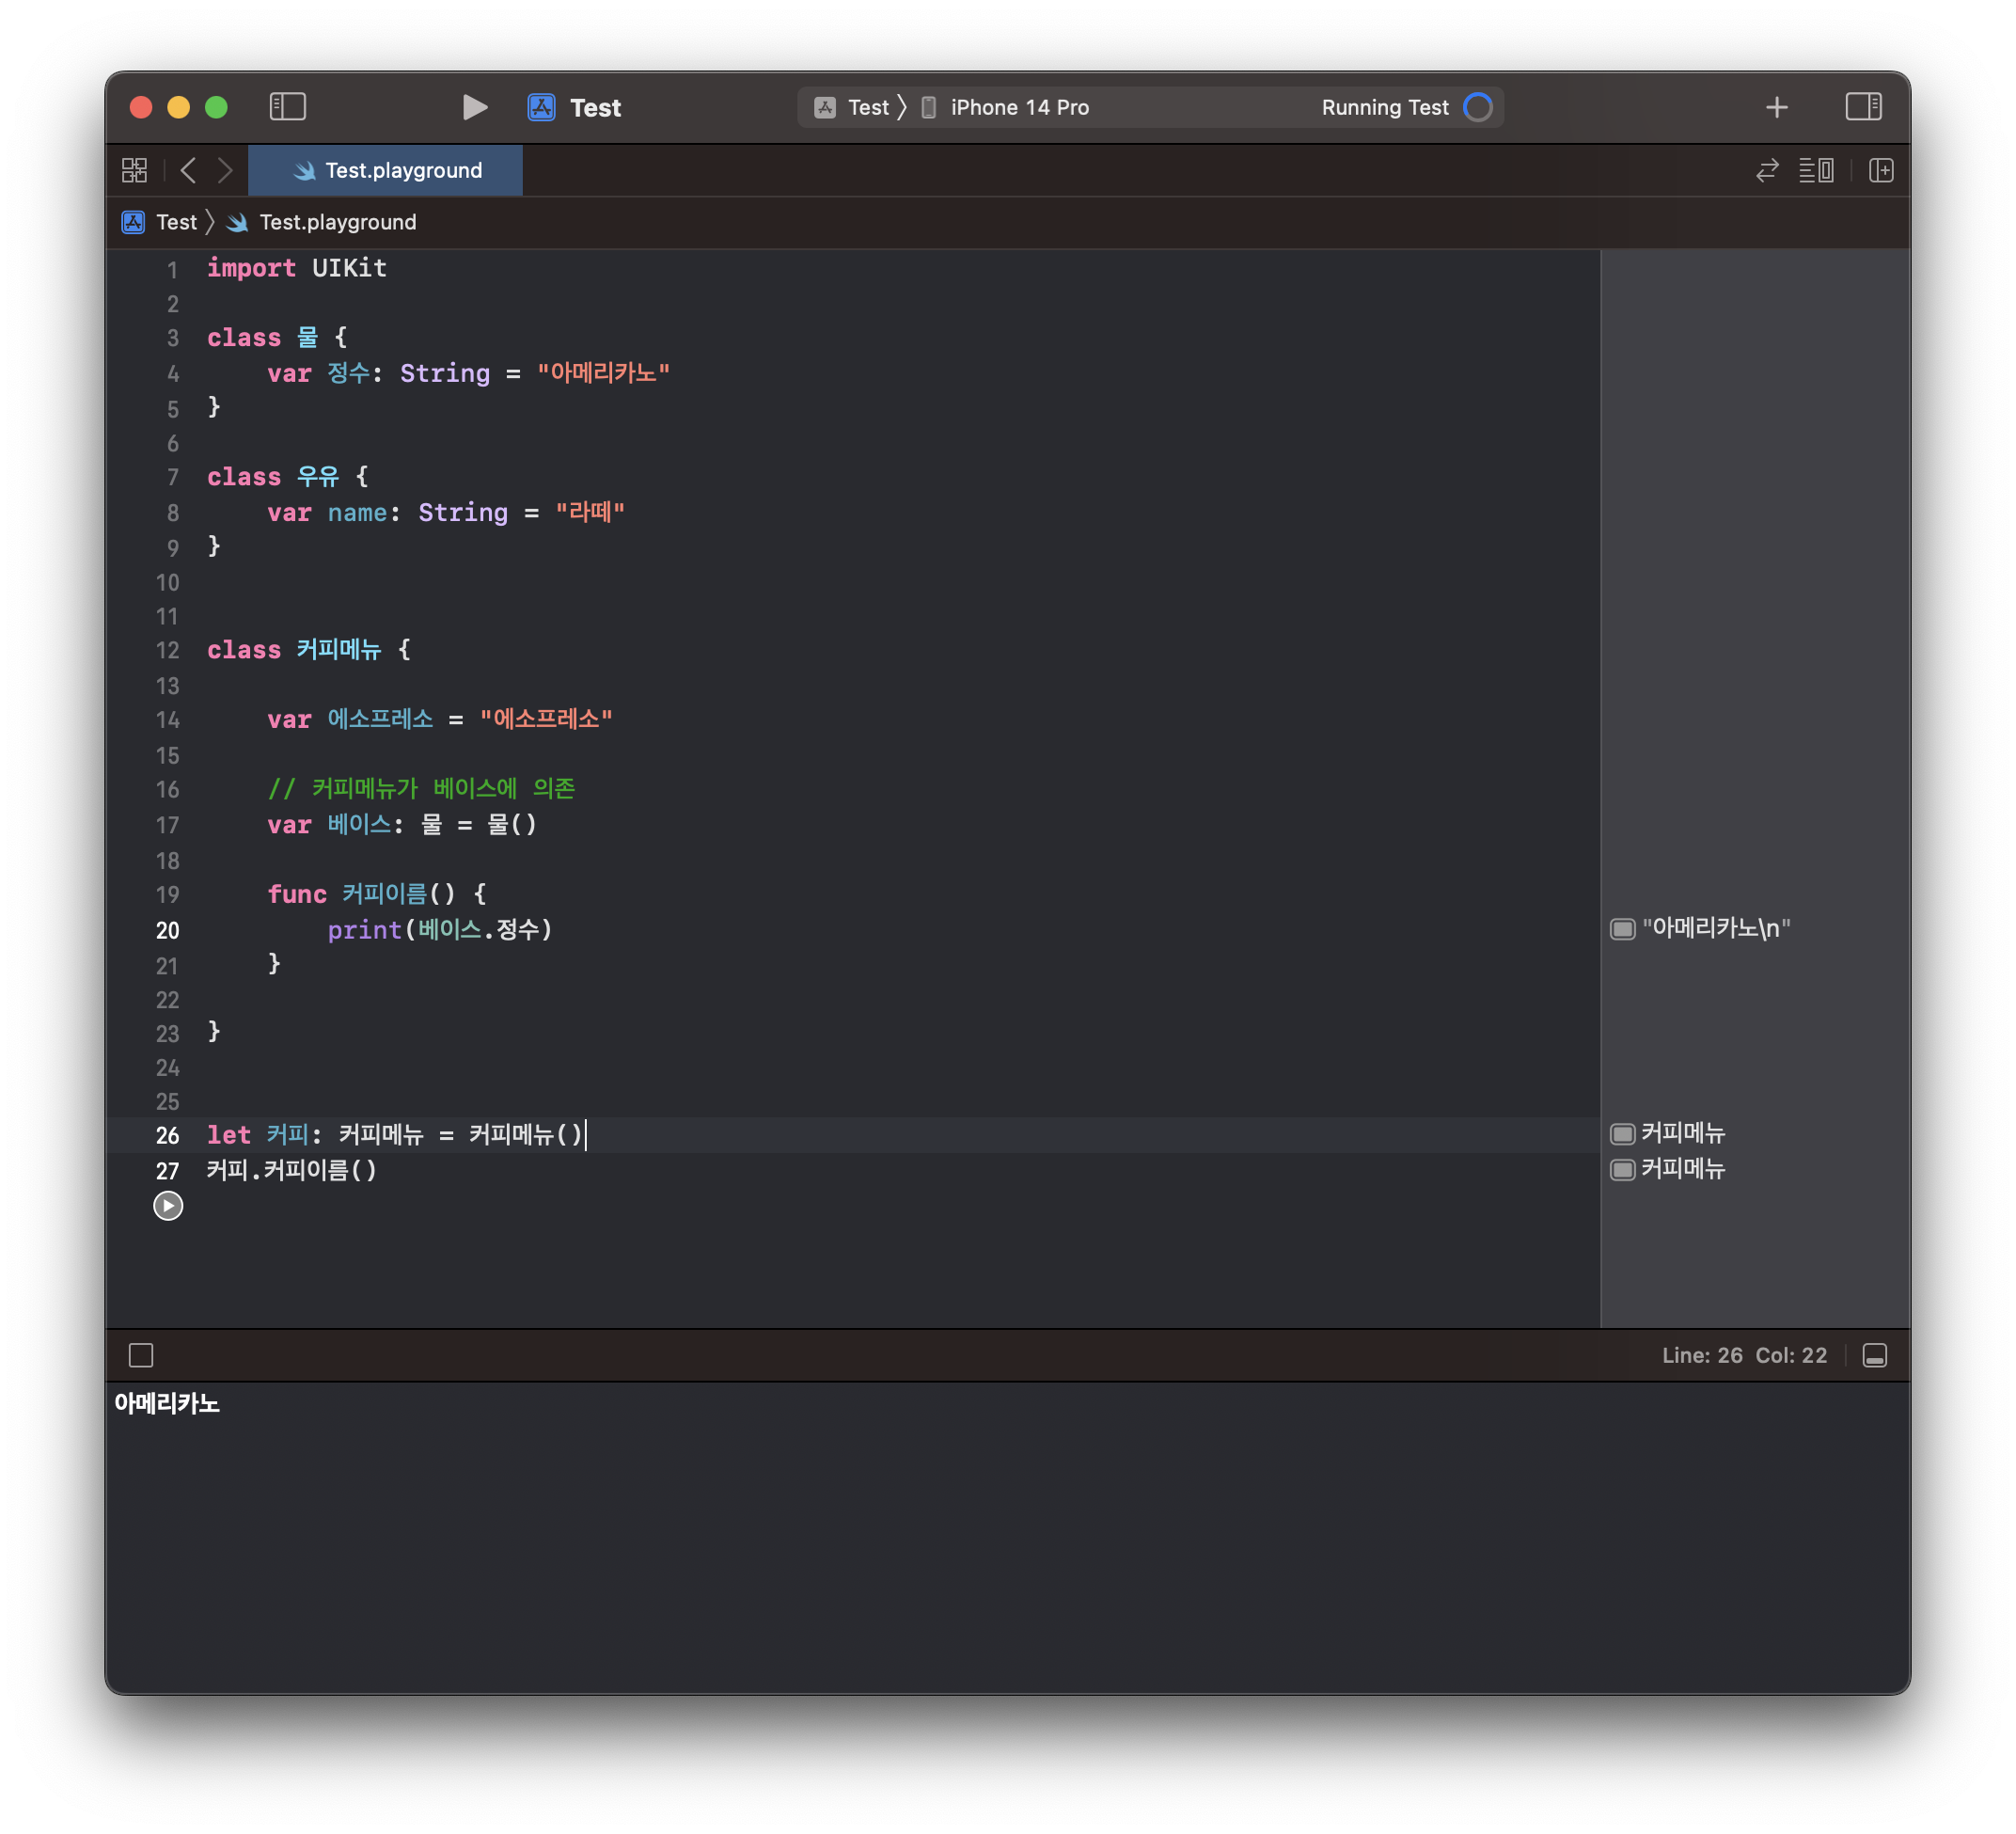Show result inline for line 27 커피메뉴
Viewport: 2016px width, 1834px height.
pyautogui.click(x=1622, y=1170)
